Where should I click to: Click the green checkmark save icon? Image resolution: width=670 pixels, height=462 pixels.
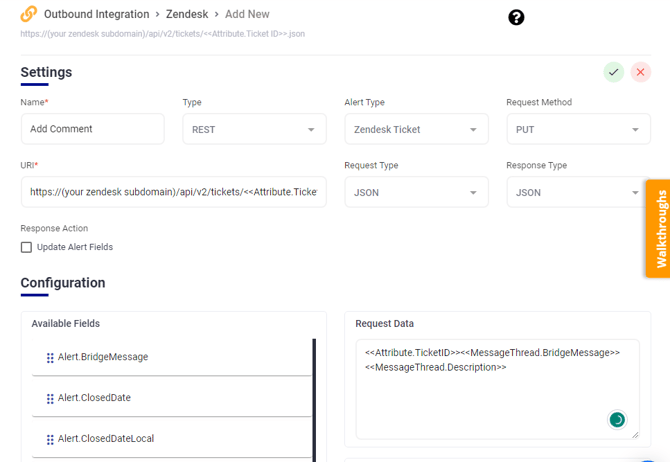pos(613,72)
